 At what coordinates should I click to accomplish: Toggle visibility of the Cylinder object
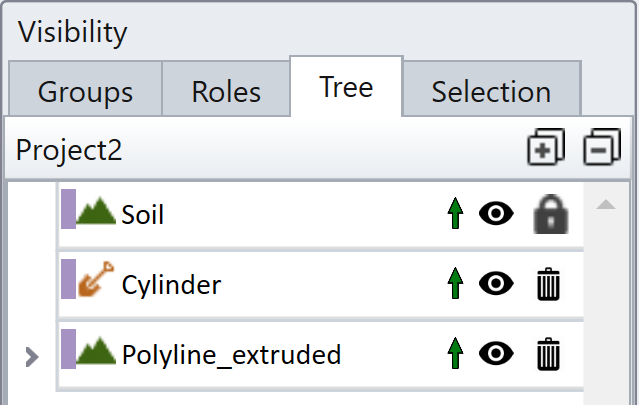(496, 284)
